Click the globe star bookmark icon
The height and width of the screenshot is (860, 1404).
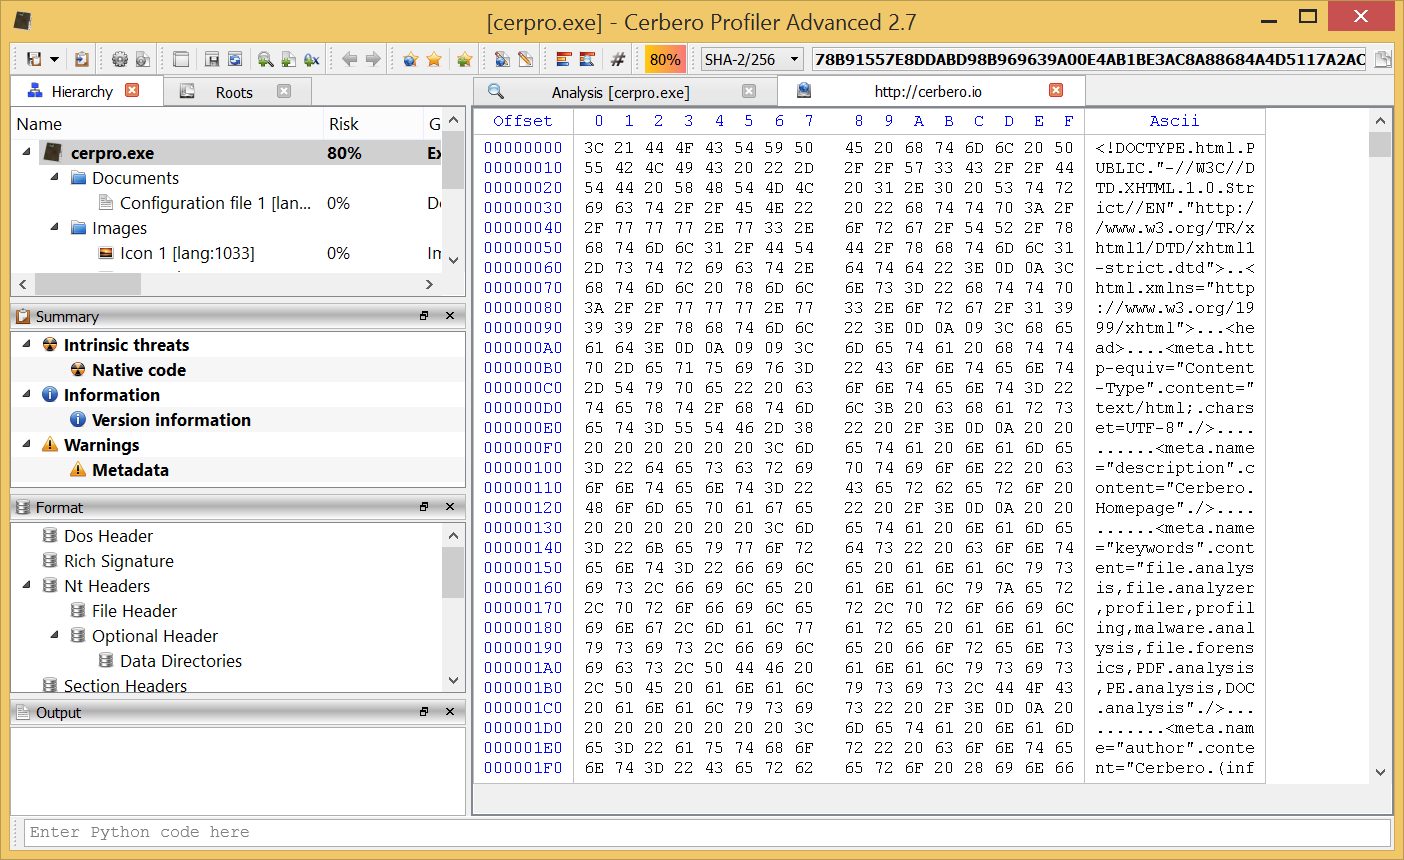tap(410, 59)
